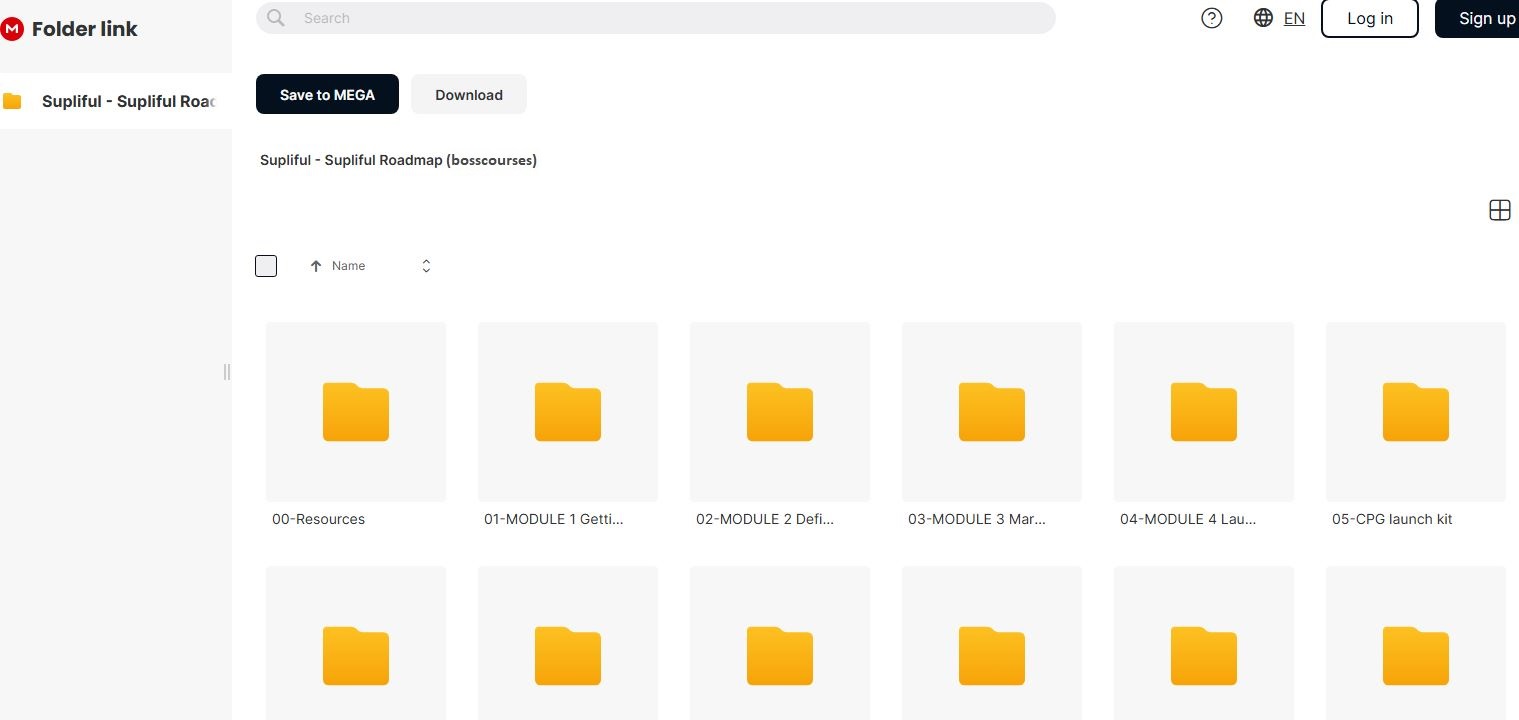Click Save to MEGA button
The height and width of the screenshot is (720, 1519).
click(x=327, y=95)
